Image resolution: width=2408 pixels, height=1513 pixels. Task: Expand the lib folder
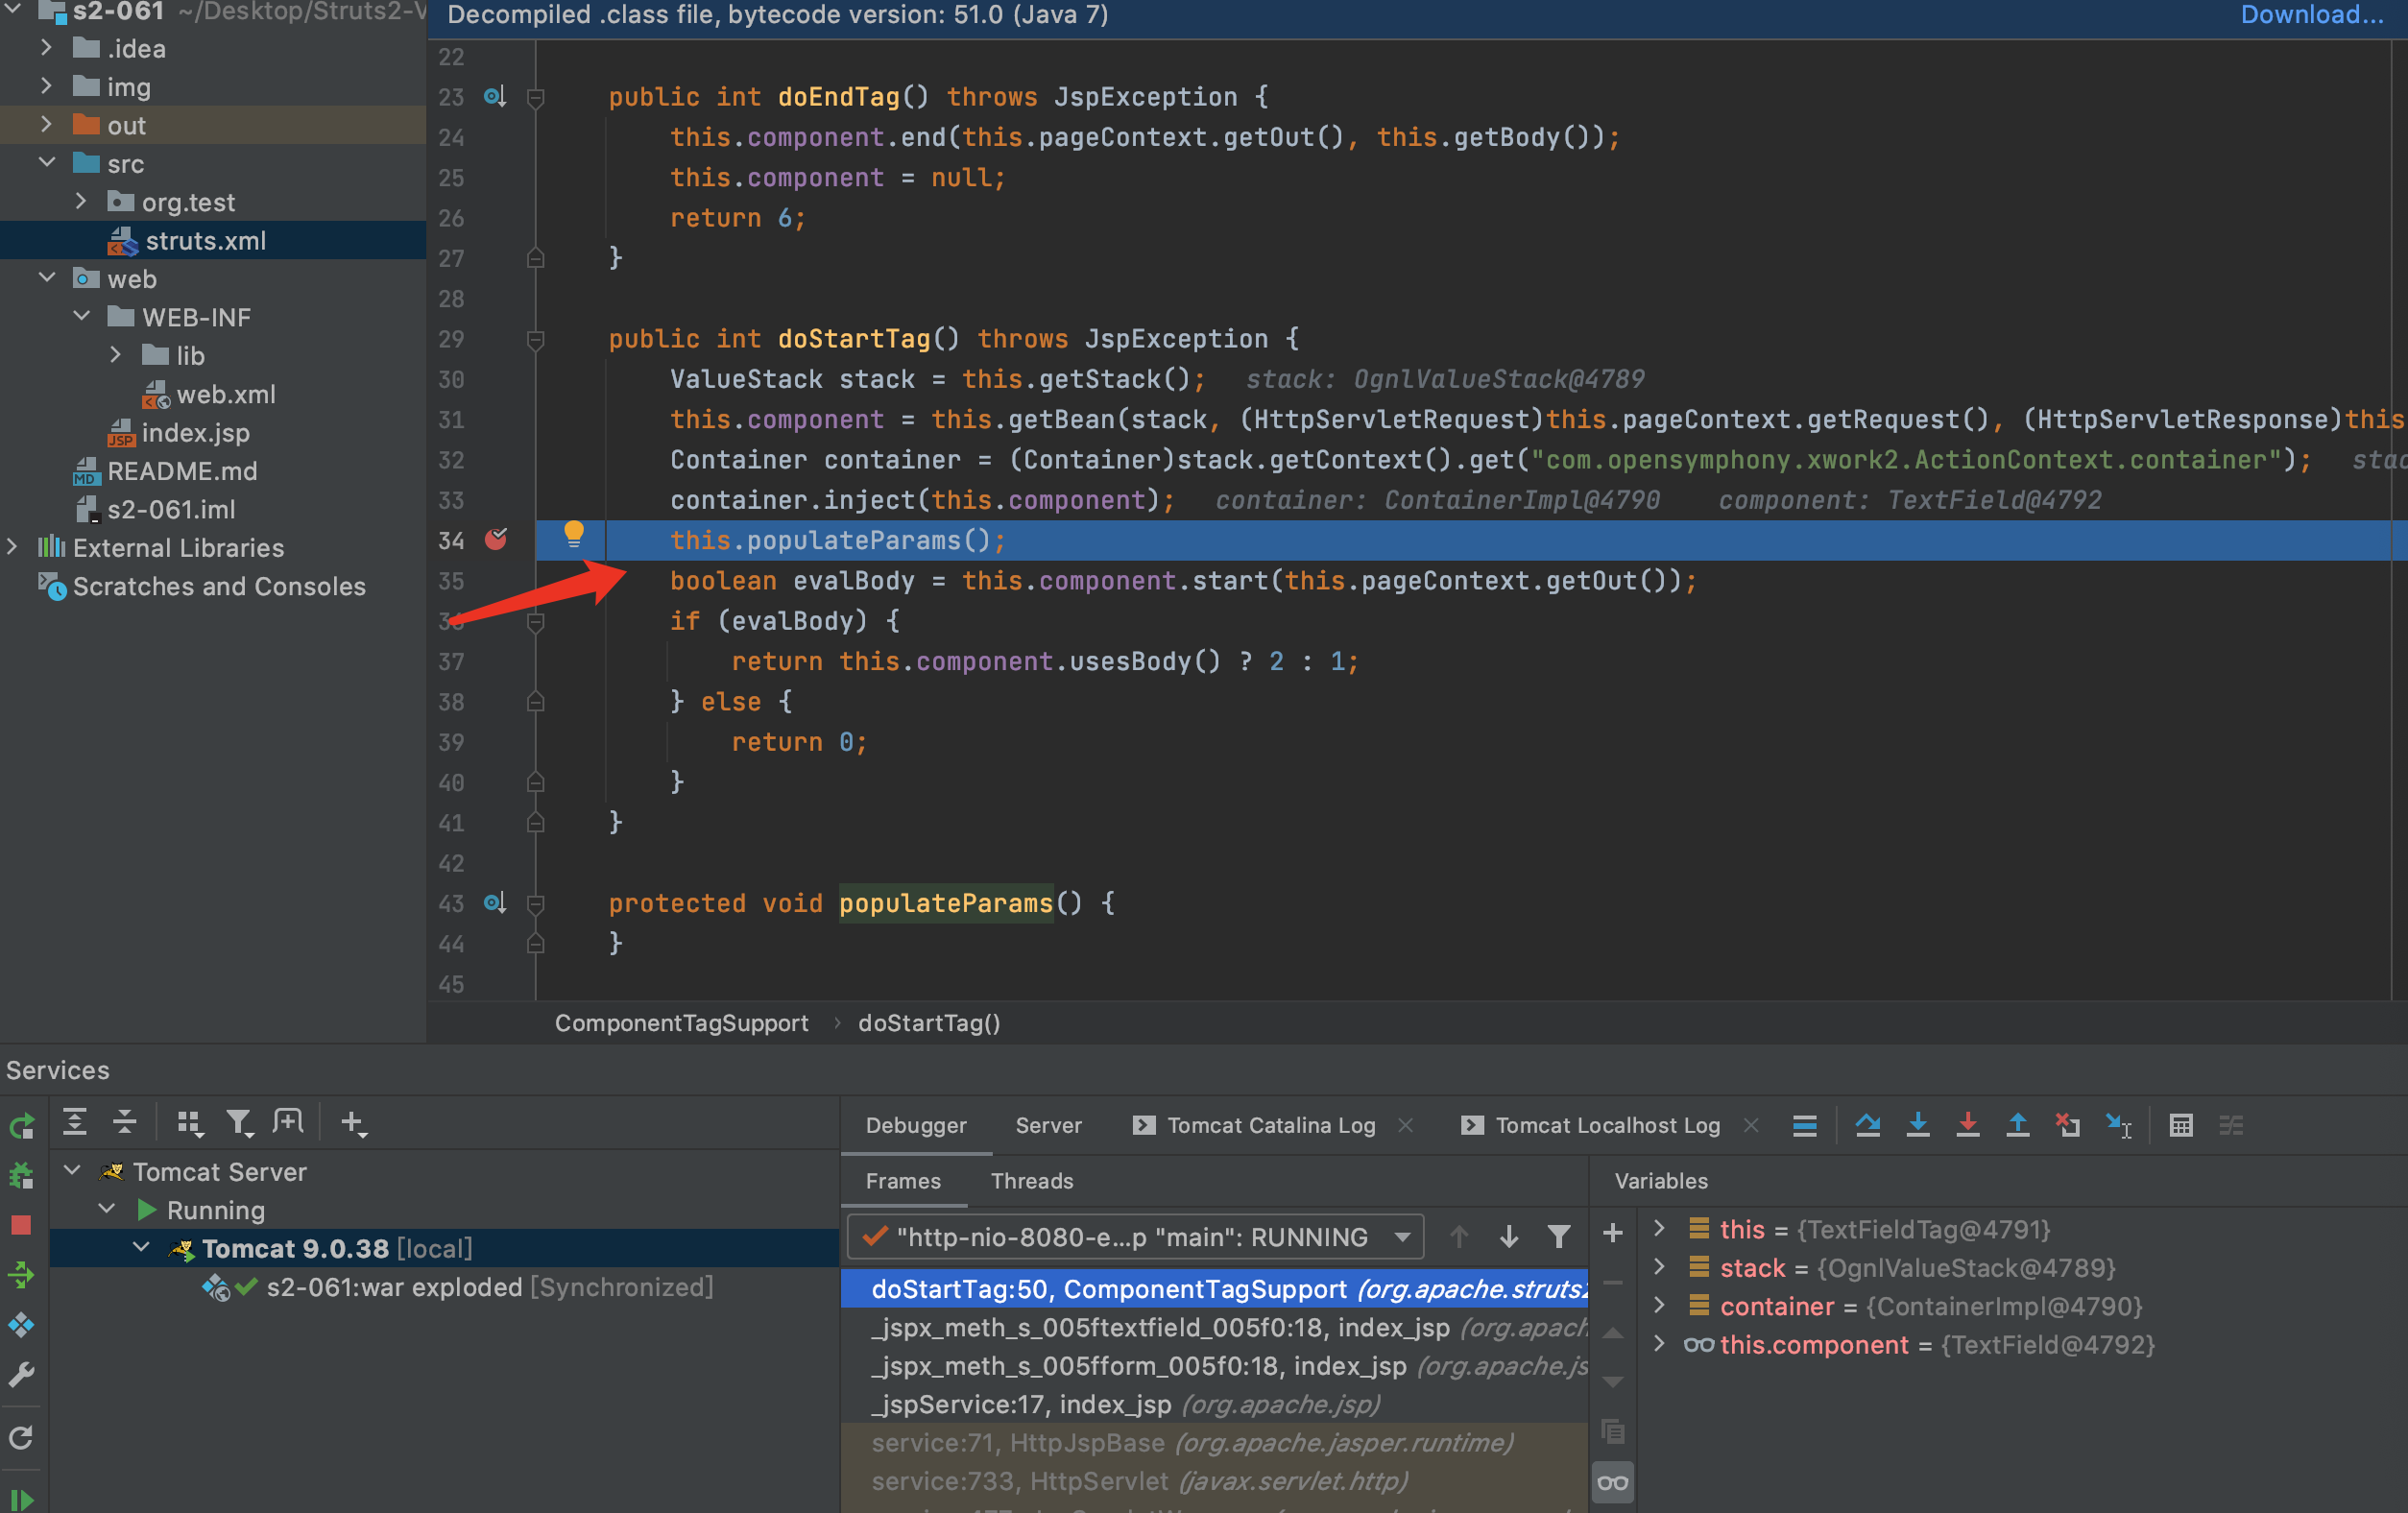(x=116, y=354)
